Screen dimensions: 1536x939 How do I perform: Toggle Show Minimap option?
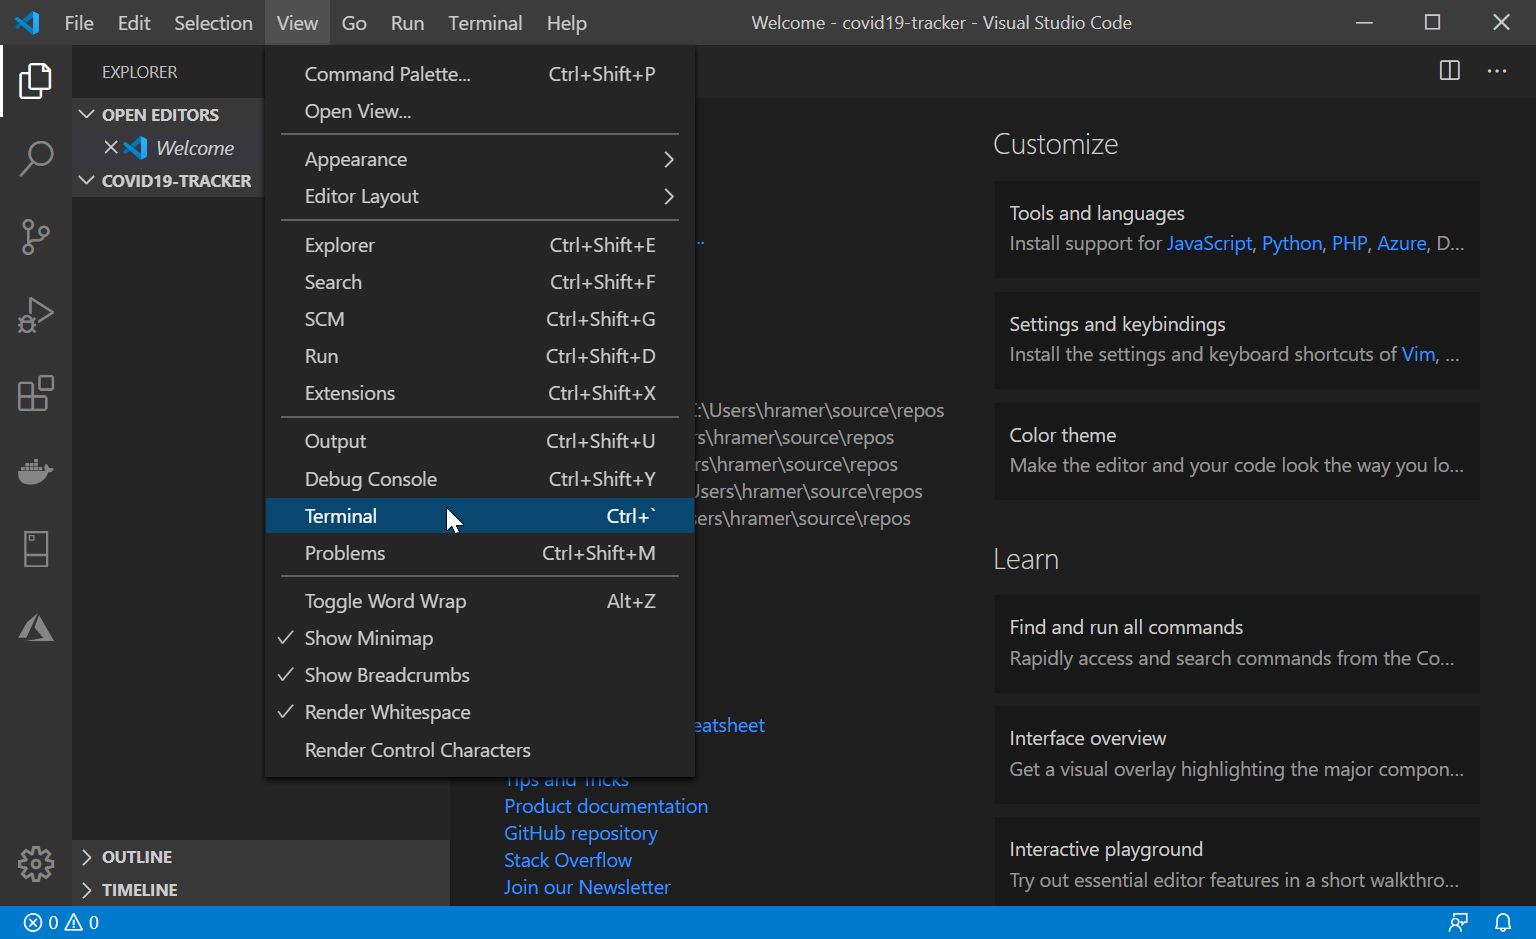480,638
